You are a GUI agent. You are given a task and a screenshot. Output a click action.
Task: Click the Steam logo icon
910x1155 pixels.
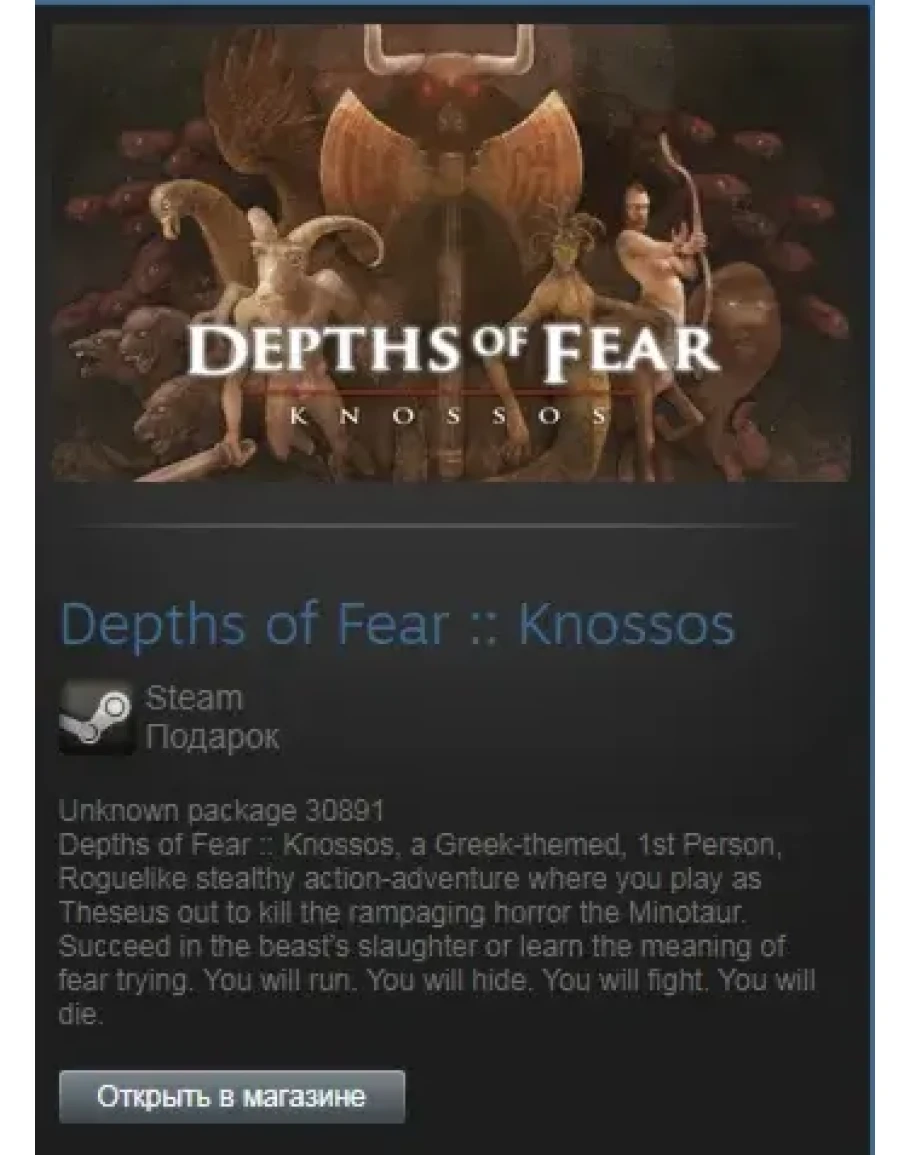click(x=97, y=717)
